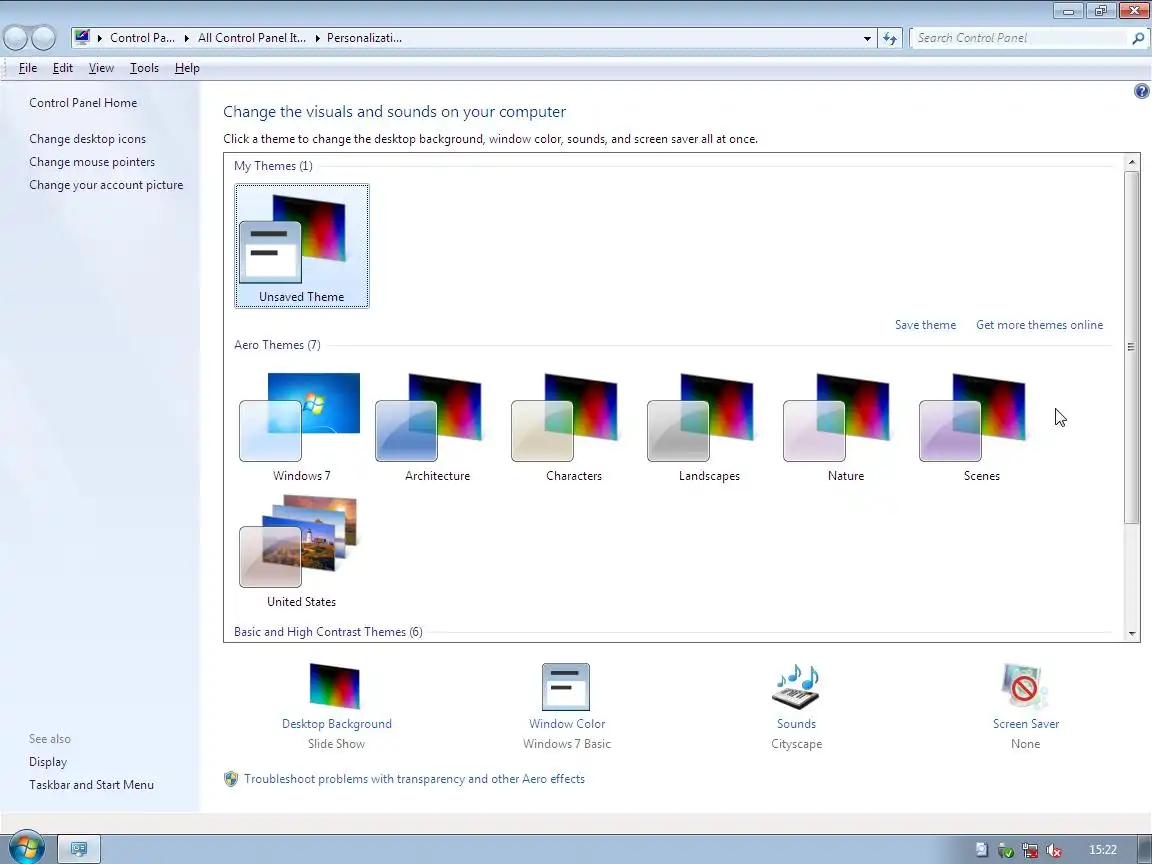Apply the United States theme

tap(301, 552)
